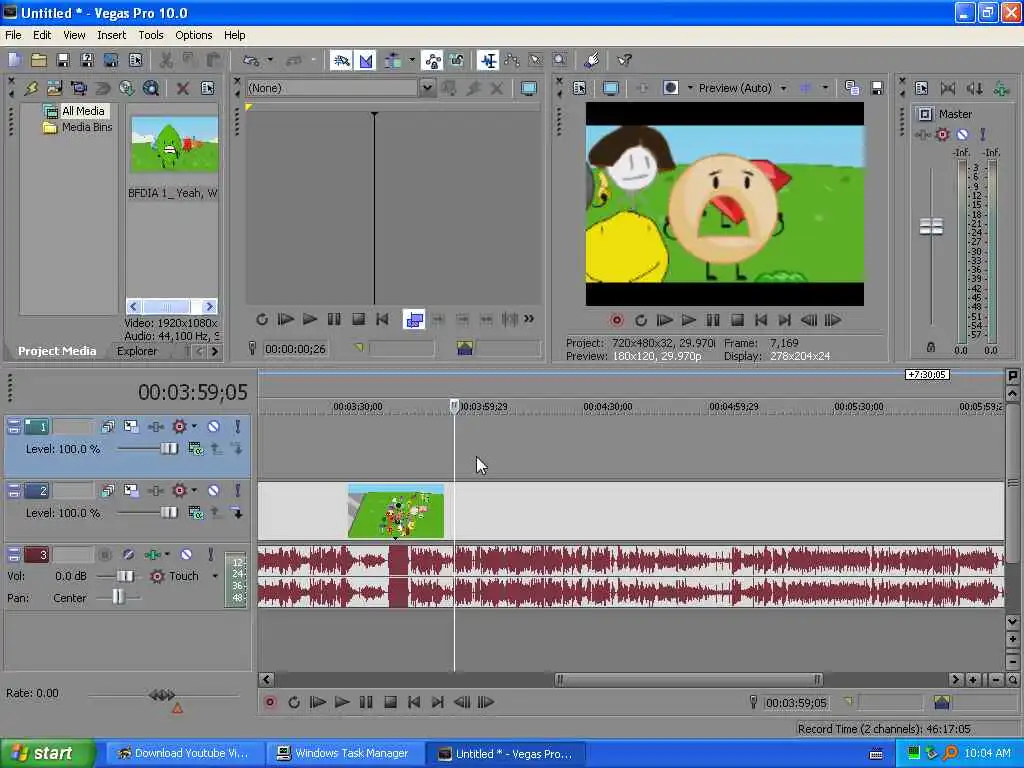The image size is (1024, 768).
Task: Click timeline Play From Start button
Action: pyautogui.click(x=317, y=703)
